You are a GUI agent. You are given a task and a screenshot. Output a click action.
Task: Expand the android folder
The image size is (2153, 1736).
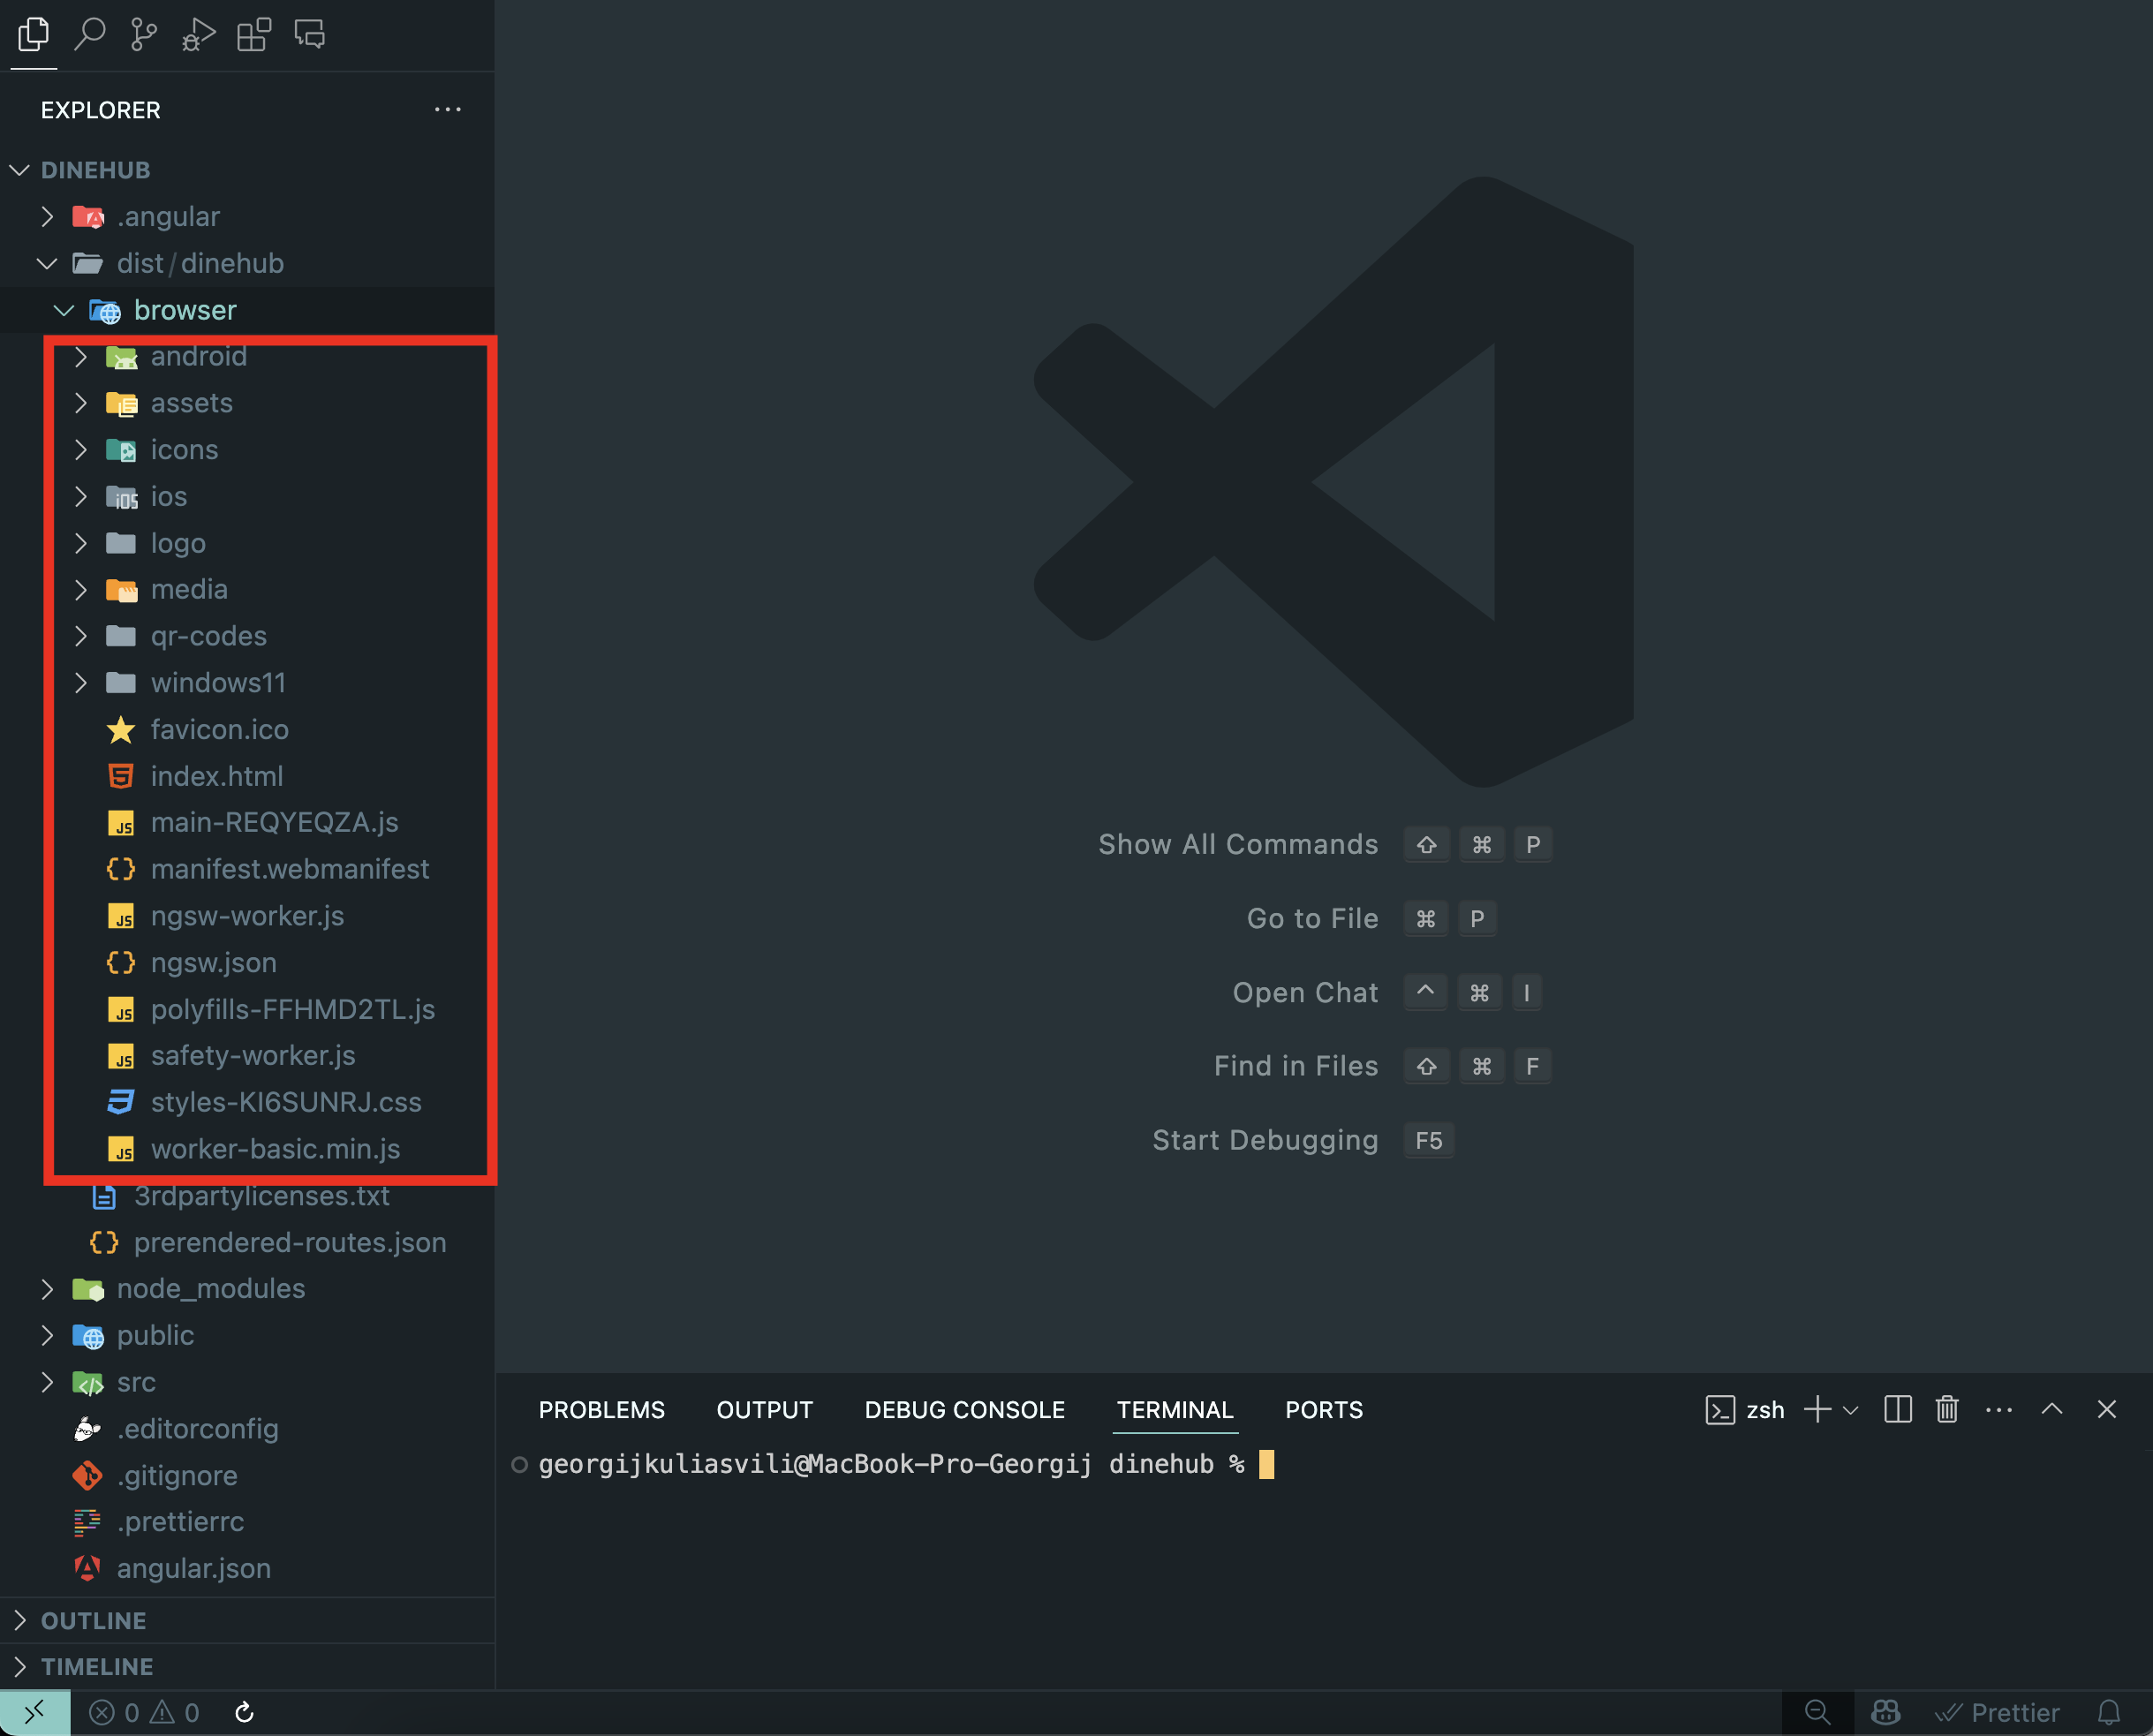[247, 356]
